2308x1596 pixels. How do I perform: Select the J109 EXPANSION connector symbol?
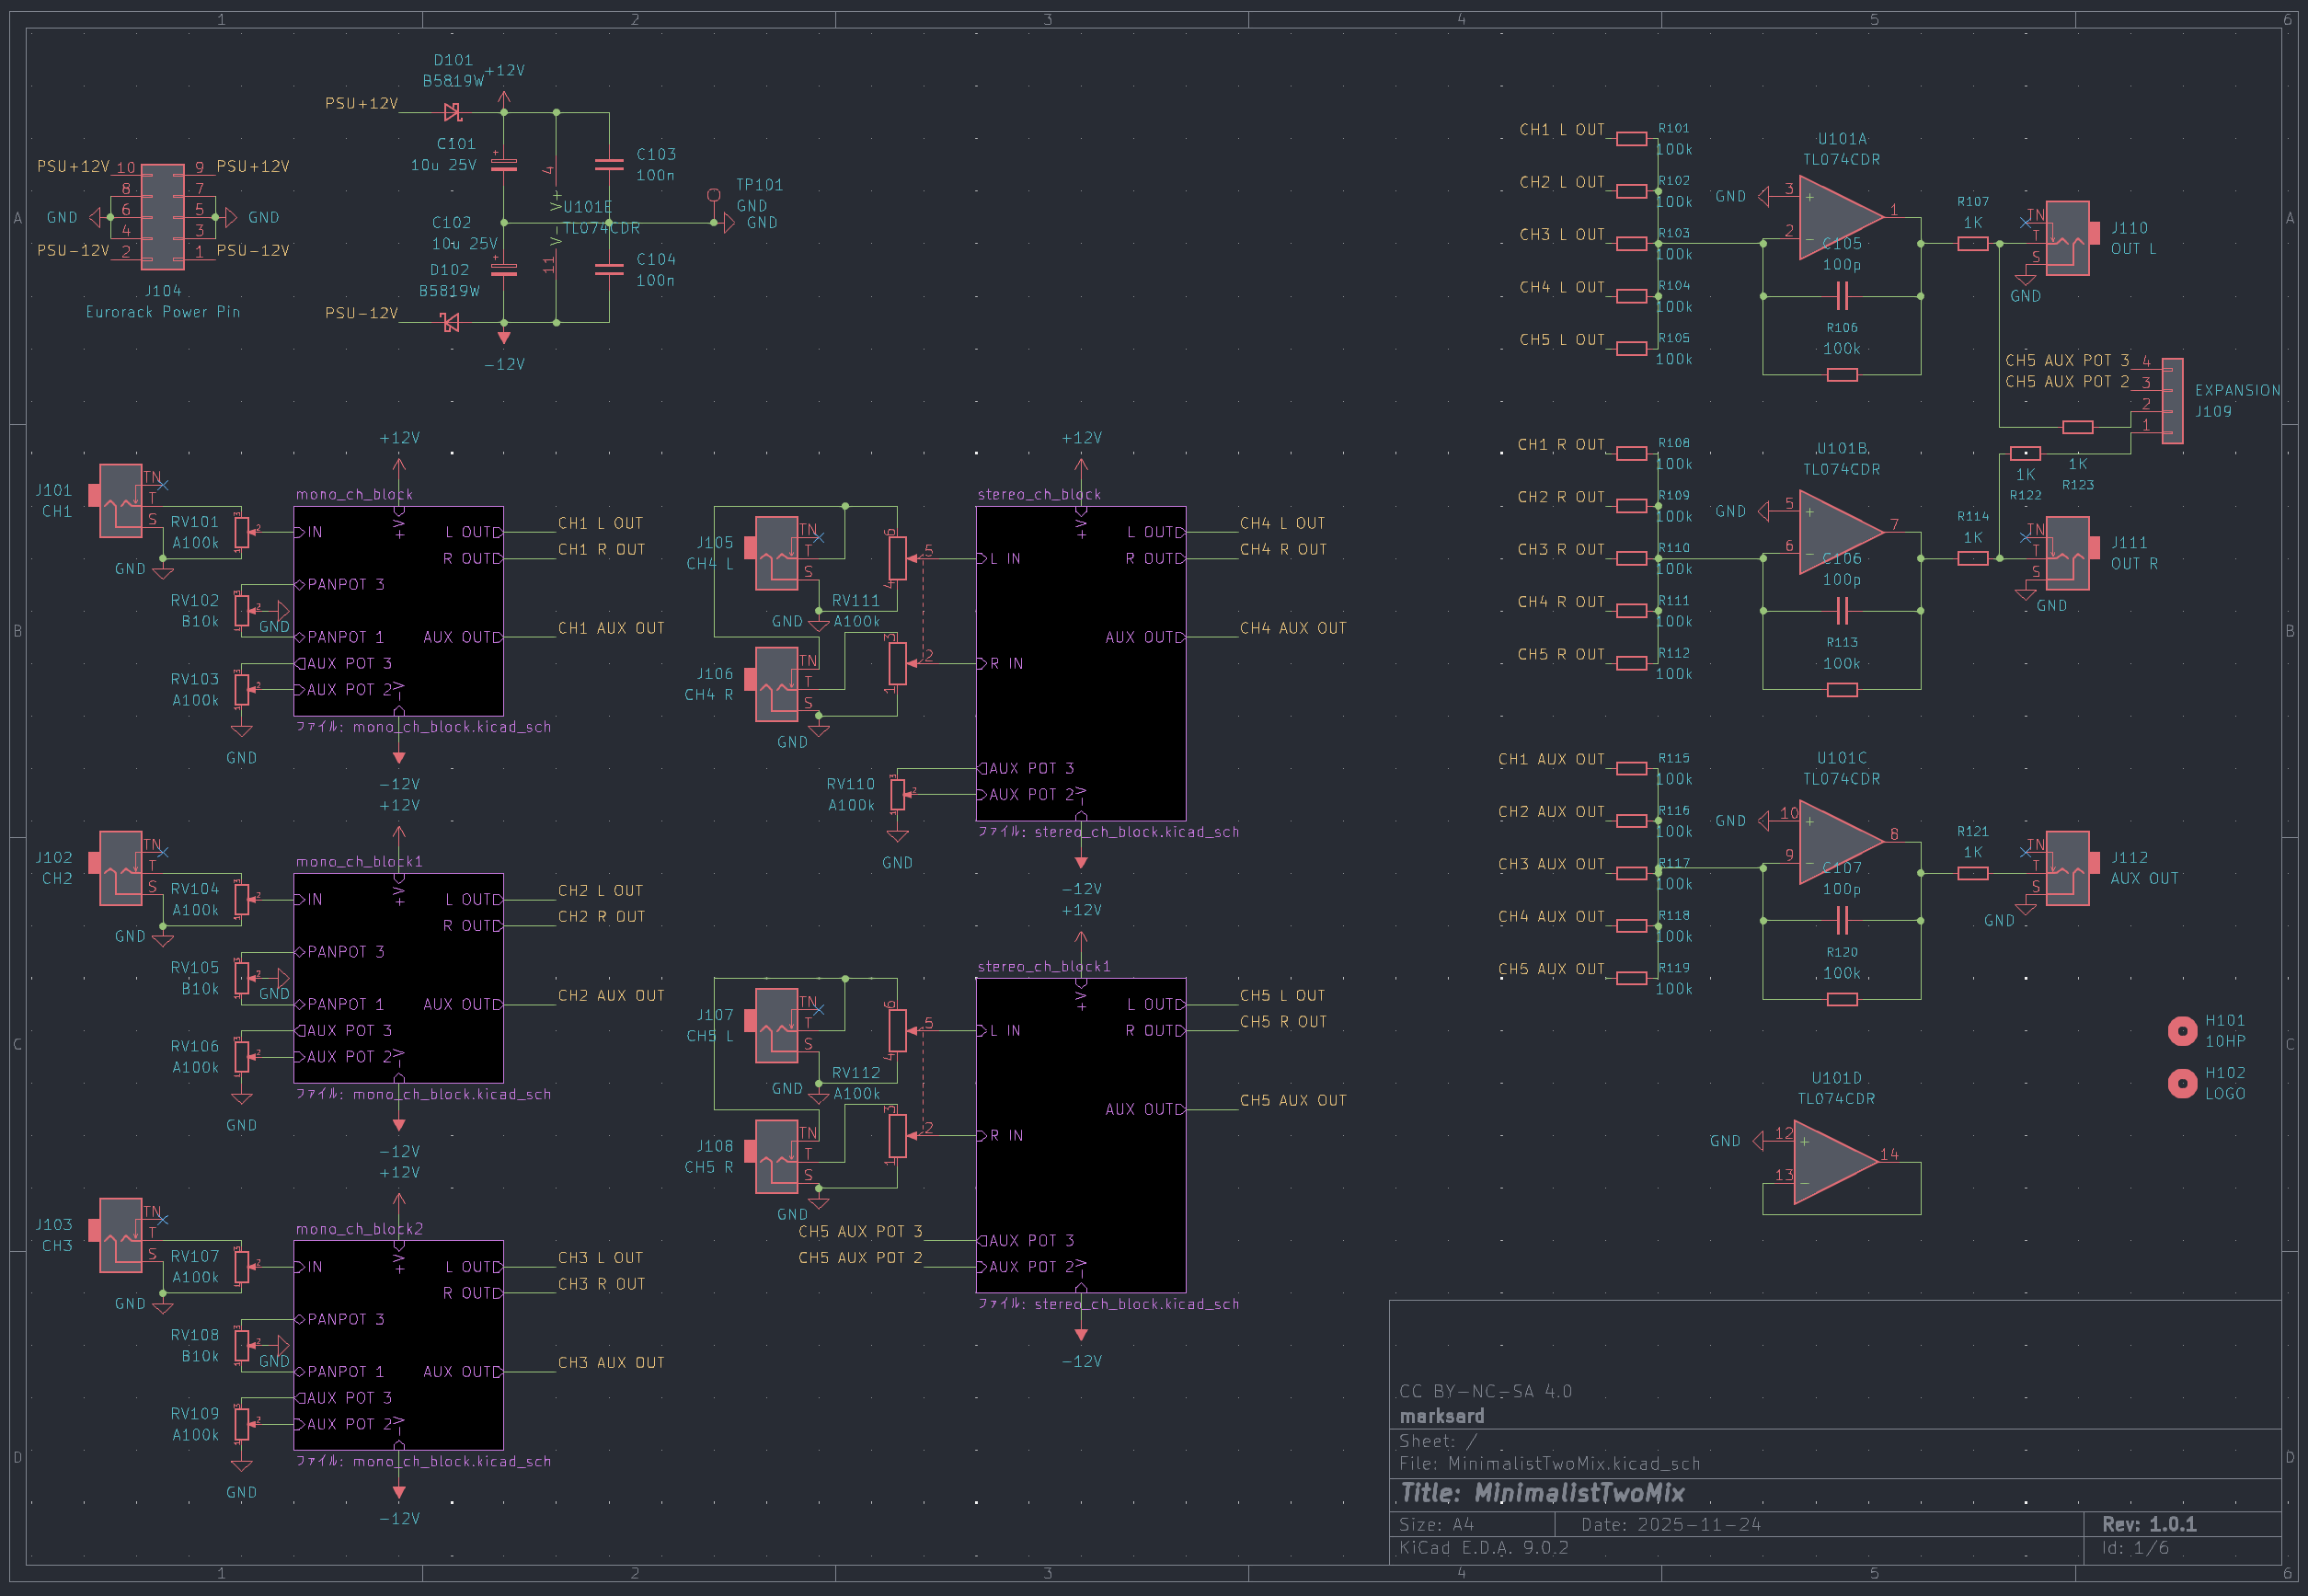[2172, 400]
